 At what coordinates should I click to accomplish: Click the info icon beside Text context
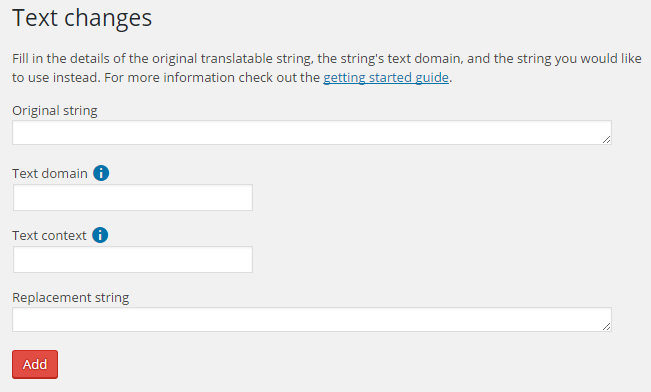tap(100, 235)
